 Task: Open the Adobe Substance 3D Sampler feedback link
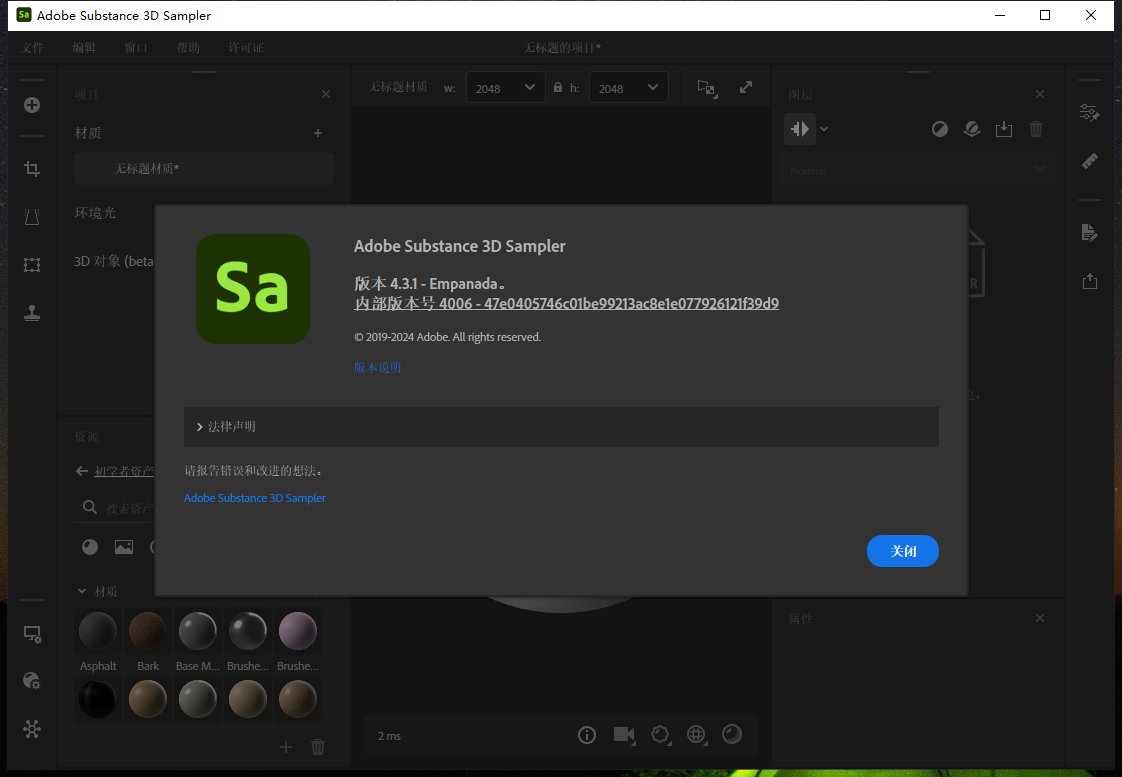tap(255, 498)
